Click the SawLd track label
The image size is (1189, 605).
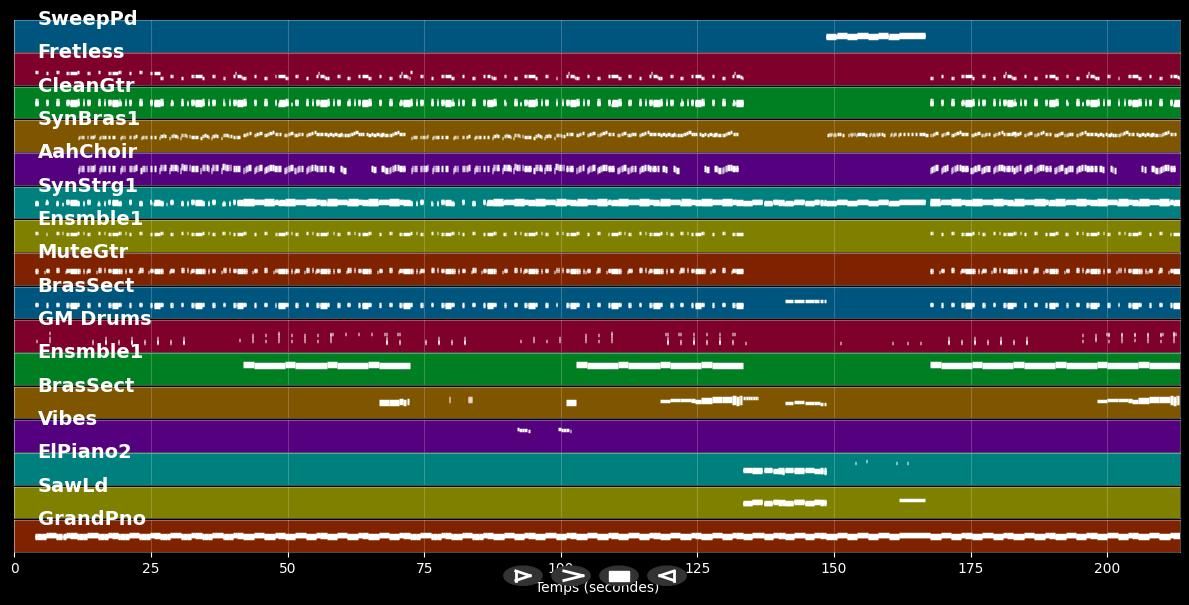point(72,486)
